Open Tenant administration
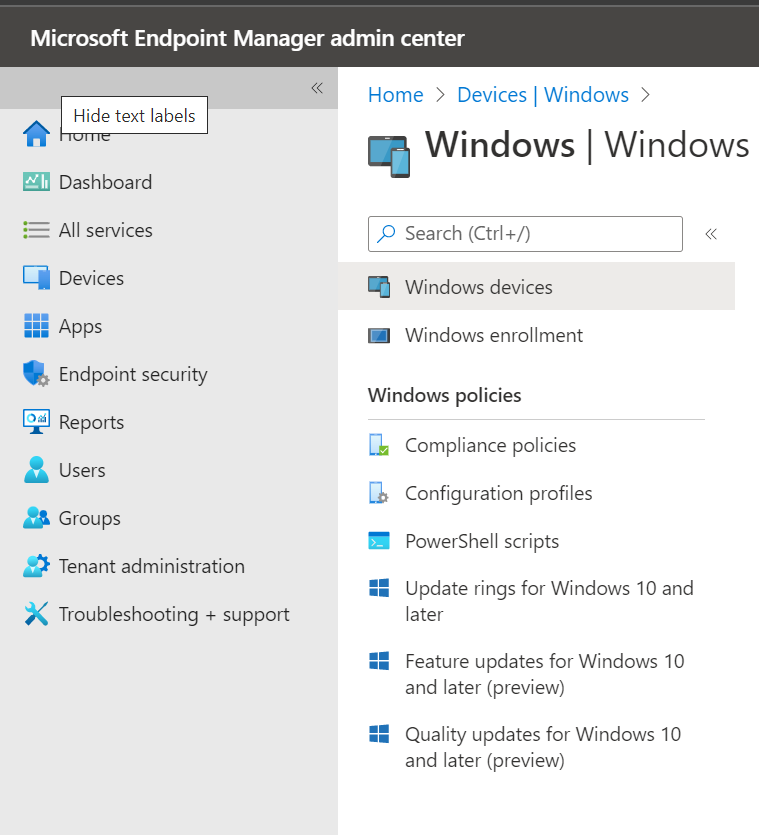The width and height of the screenshot is (759, 835). tap(152, 566)
